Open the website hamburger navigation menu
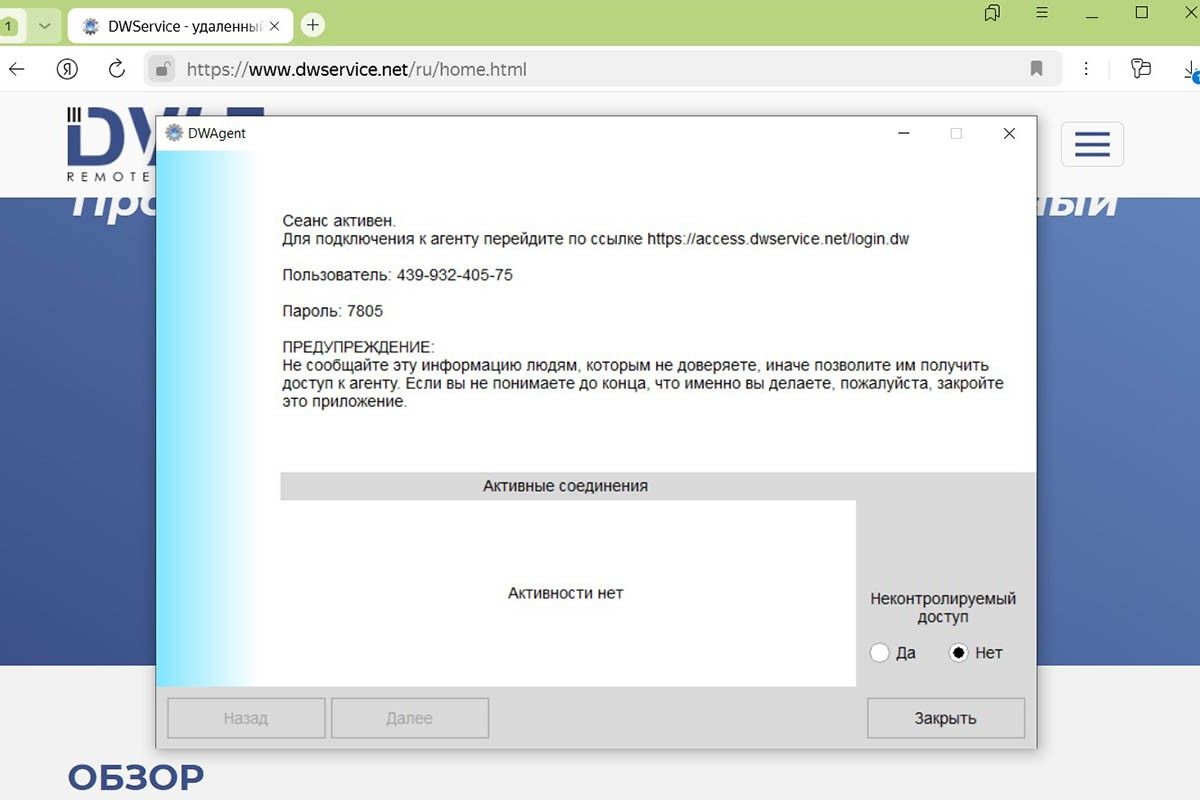The image size is (1200, 800). click(1092, 145)
